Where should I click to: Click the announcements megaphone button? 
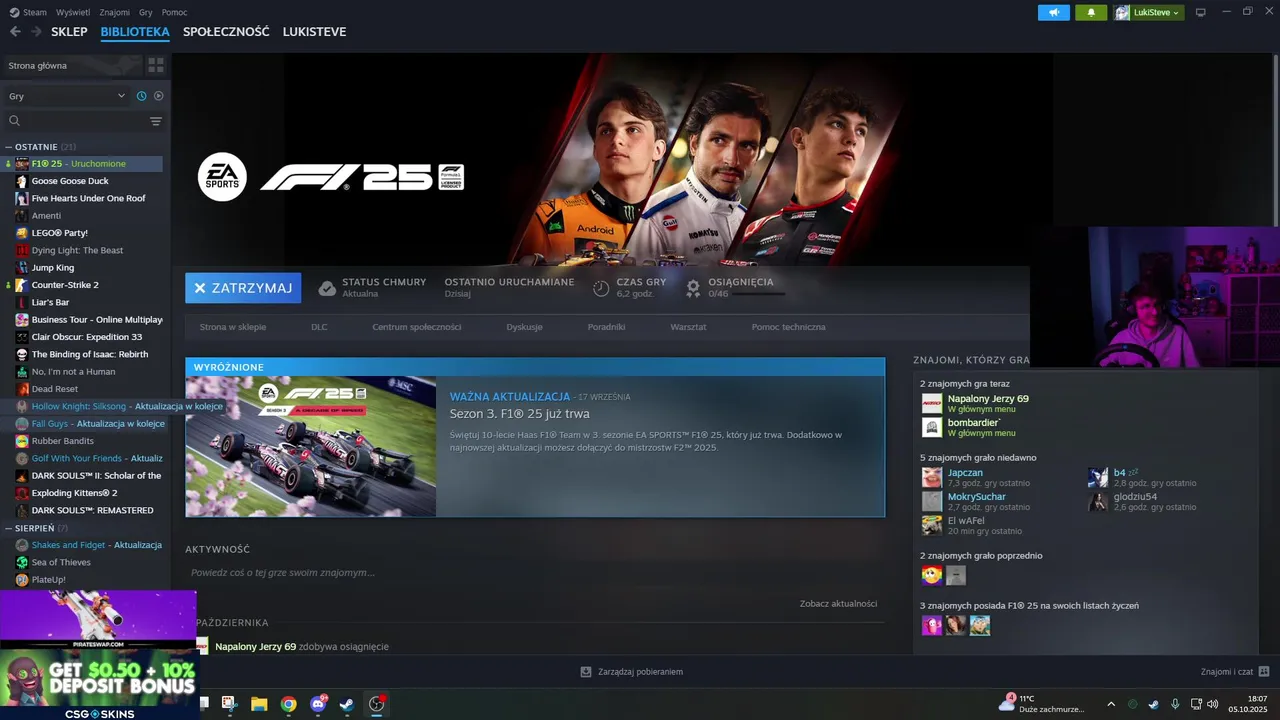click(1054, 12)
